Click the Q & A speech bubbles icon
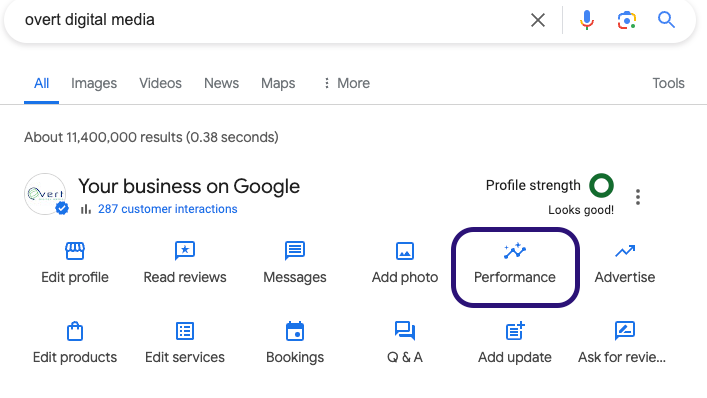Image resolution: width=707 pixels, height=398 pixels. coord(405,331)
